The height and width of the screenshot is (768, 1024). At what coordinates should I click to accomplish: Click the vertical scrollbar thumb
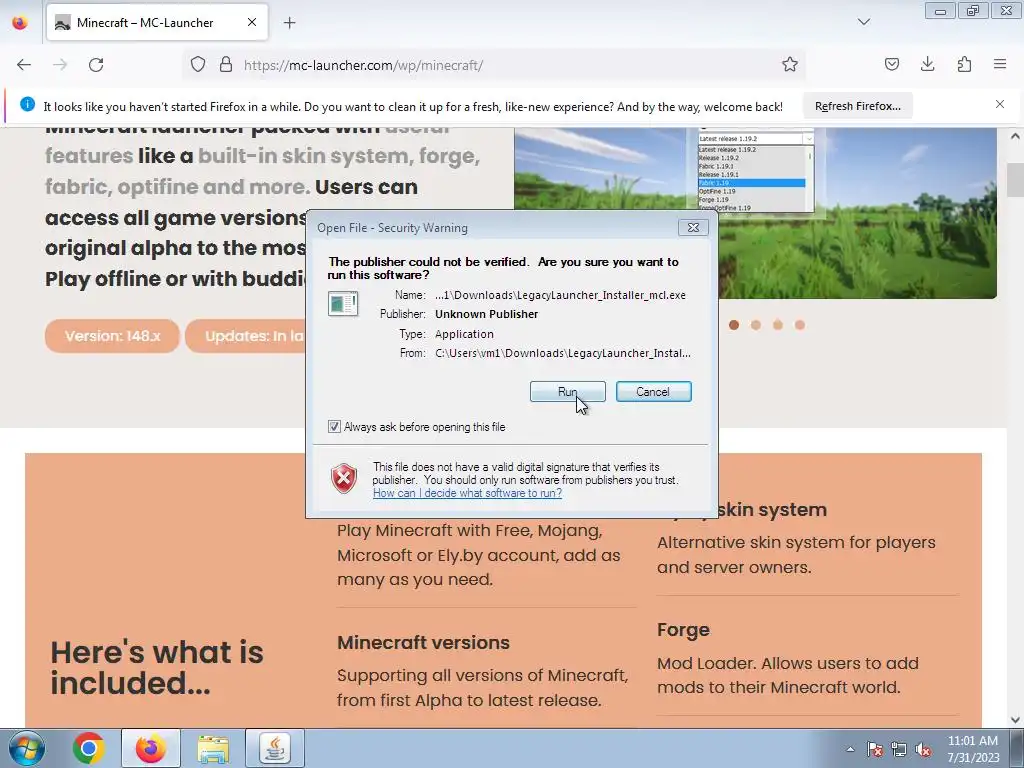(1015, 180)
